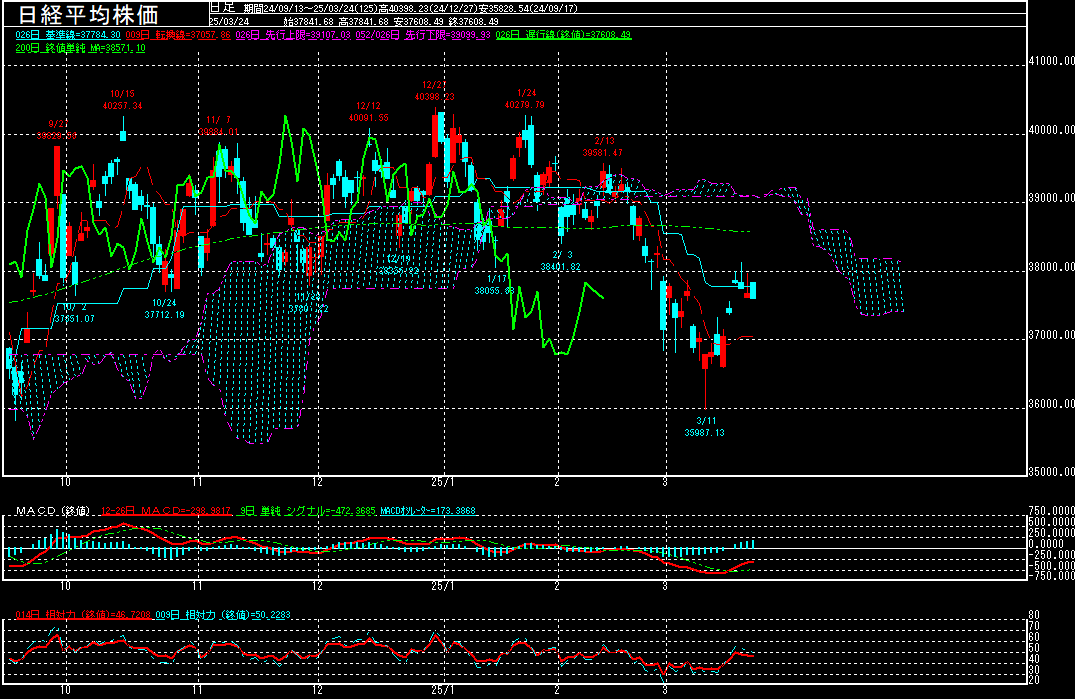Click the 052/026日 先行下限=39099.93 legend label
Viewport: 1076px width, 699px height.
423,35
